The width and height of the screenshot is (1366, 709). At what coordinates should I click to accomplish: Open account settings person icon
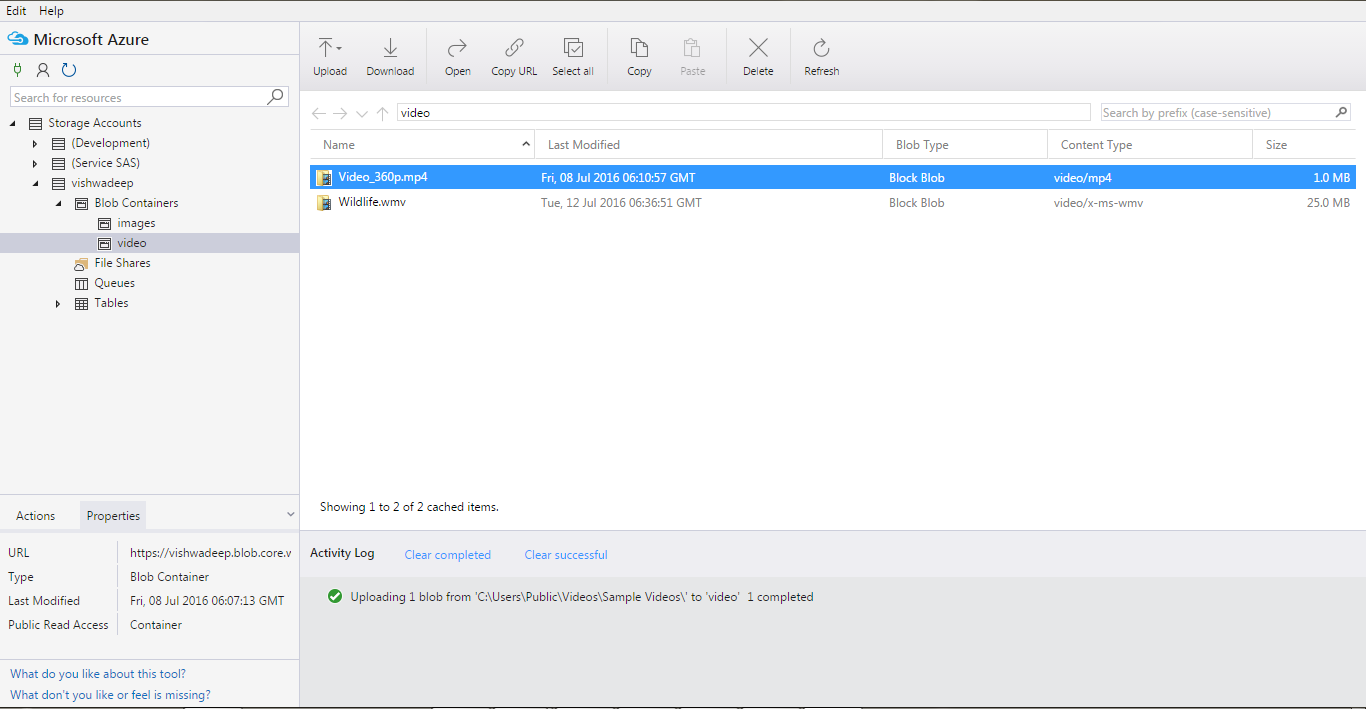coord(43,70)
